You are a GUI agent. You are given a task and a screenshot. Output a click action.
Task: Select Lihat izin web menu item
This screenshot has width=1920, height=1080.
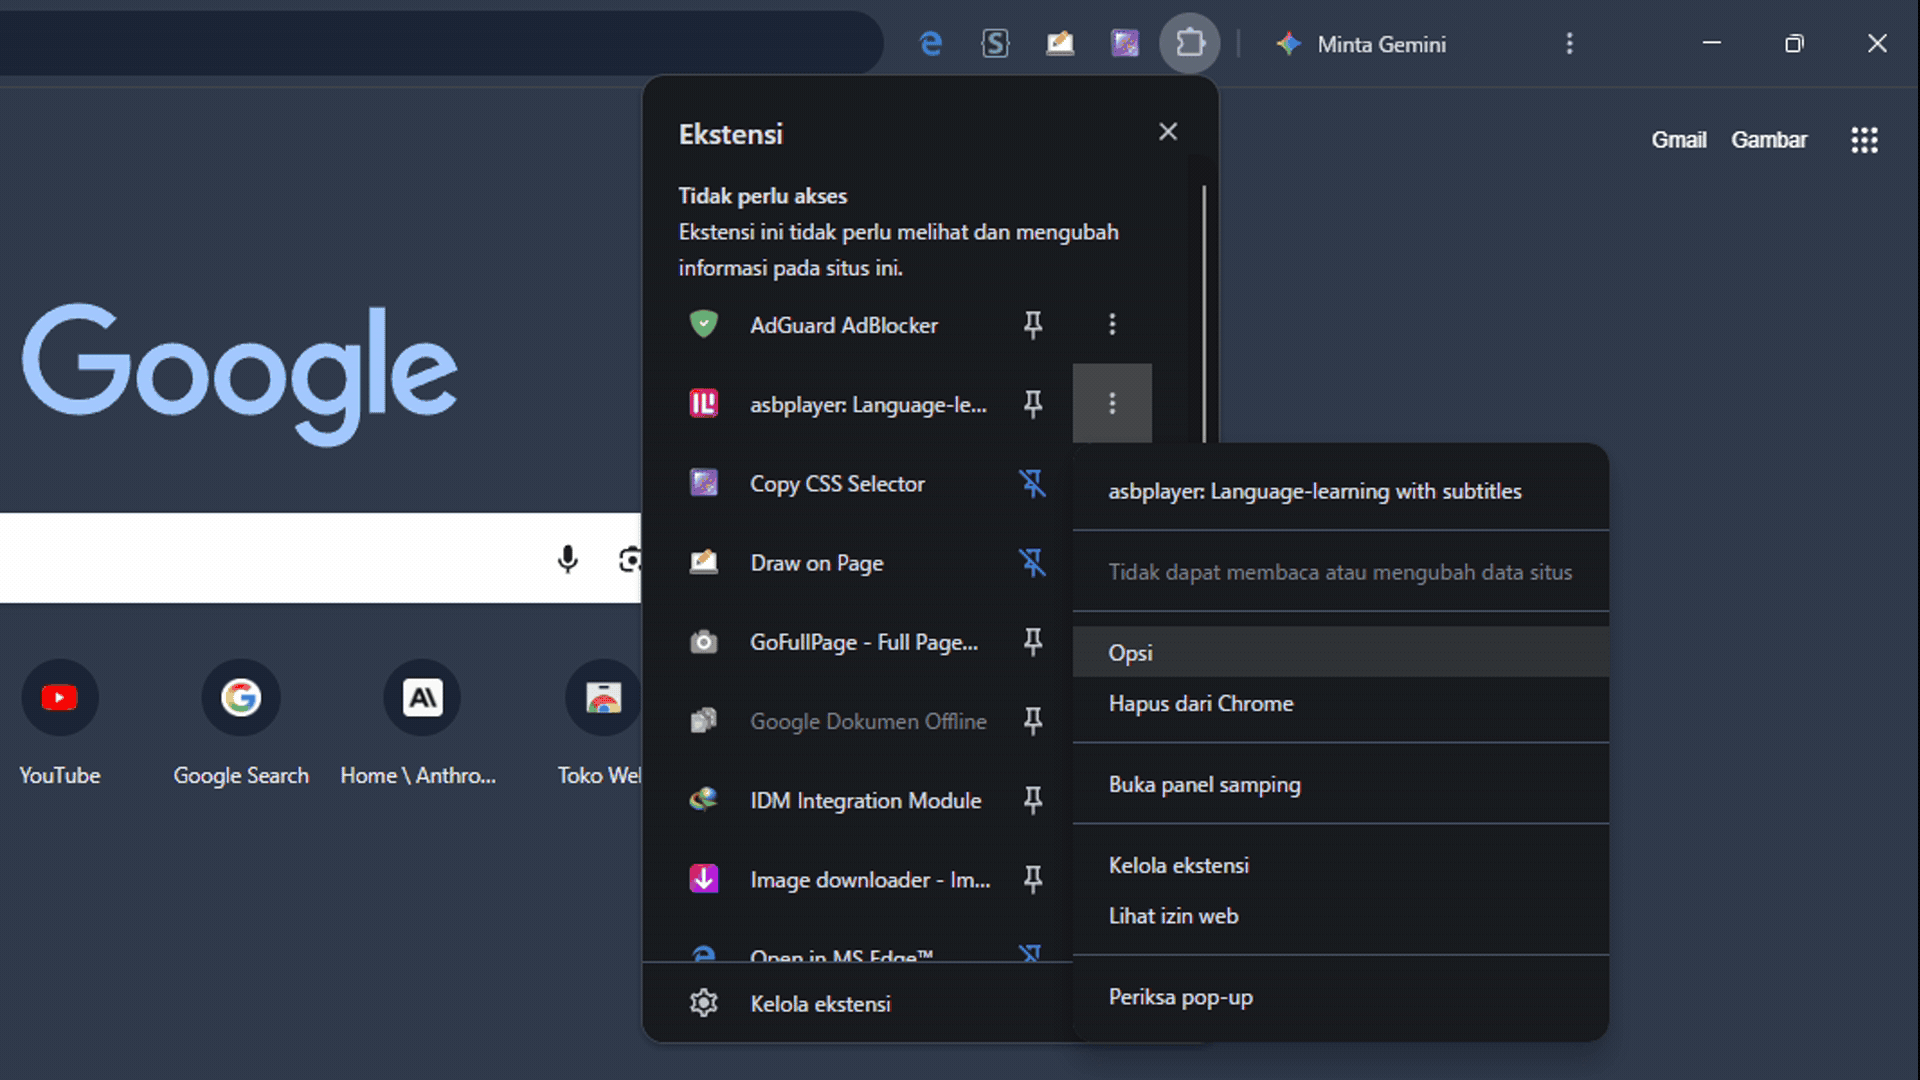[x=1341, y=916]
